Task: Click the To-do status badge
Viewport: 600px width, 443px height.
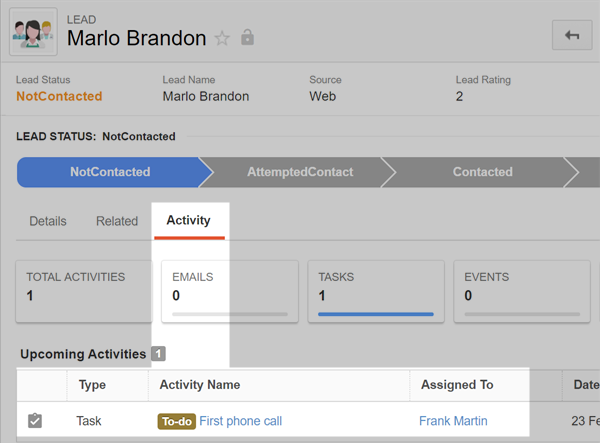Action: (176, 421)
